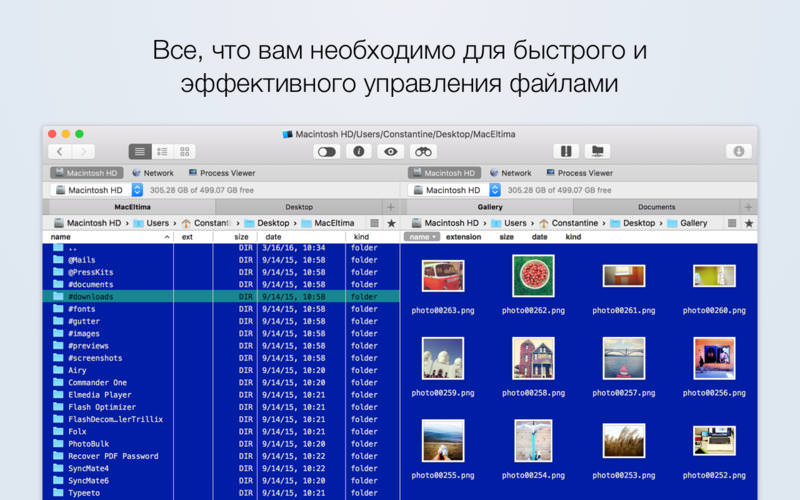The width and height of the screenshot is (800, 500).
Task: Click the eye quick look icon
Action: coord(391,152)
